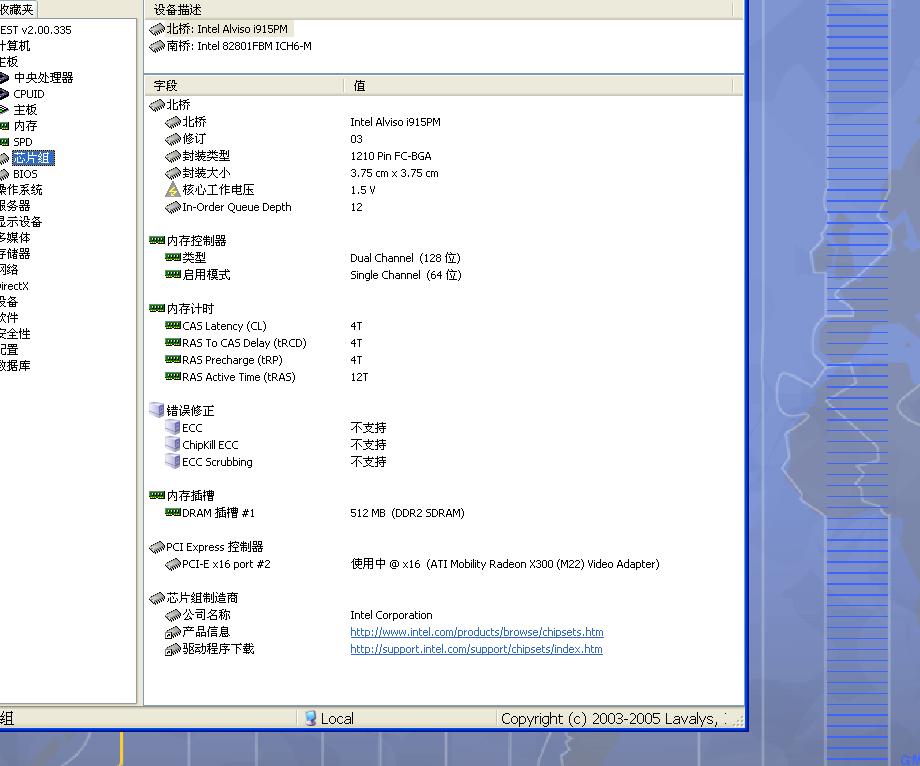Viewport: 920px width, 766px height.
Task: Click the core voltage warning icon (核心工作电压)
Action: pos(173,190)
